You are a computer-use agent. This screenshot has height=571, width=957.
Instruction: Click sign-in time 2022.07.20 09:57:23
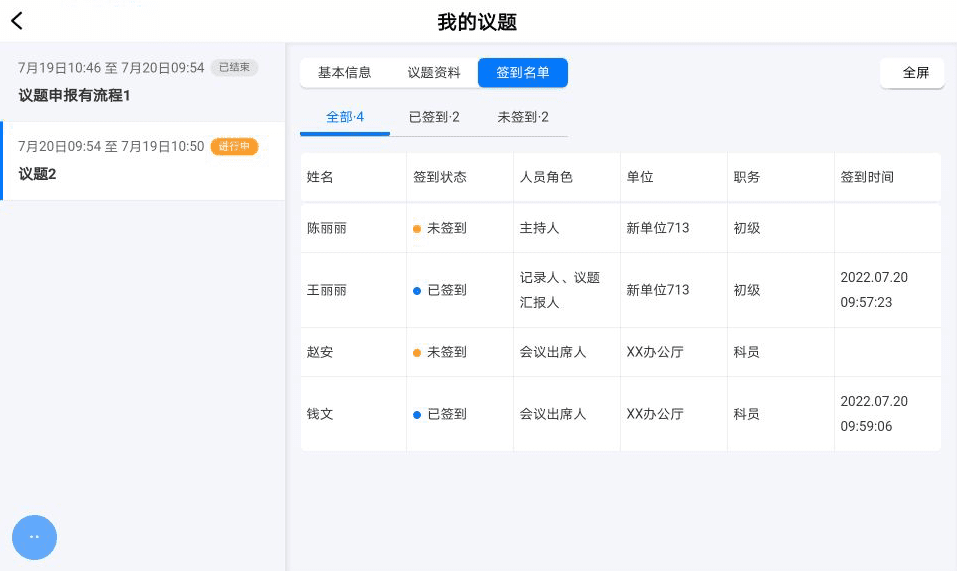tap(874, 290)
